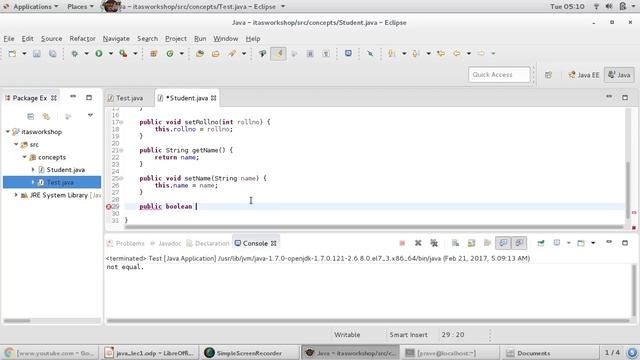640x360 pixels.
Task: Click the Quick Access search field
Action: (x=499, y=75)
